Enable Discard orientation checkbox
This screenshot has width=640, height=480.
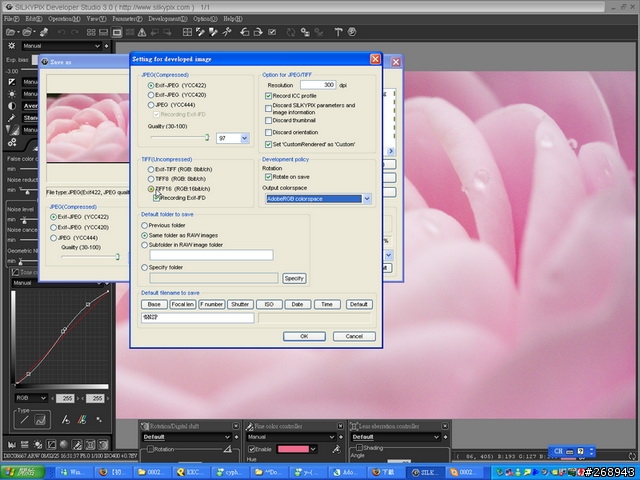pos(268,132)
